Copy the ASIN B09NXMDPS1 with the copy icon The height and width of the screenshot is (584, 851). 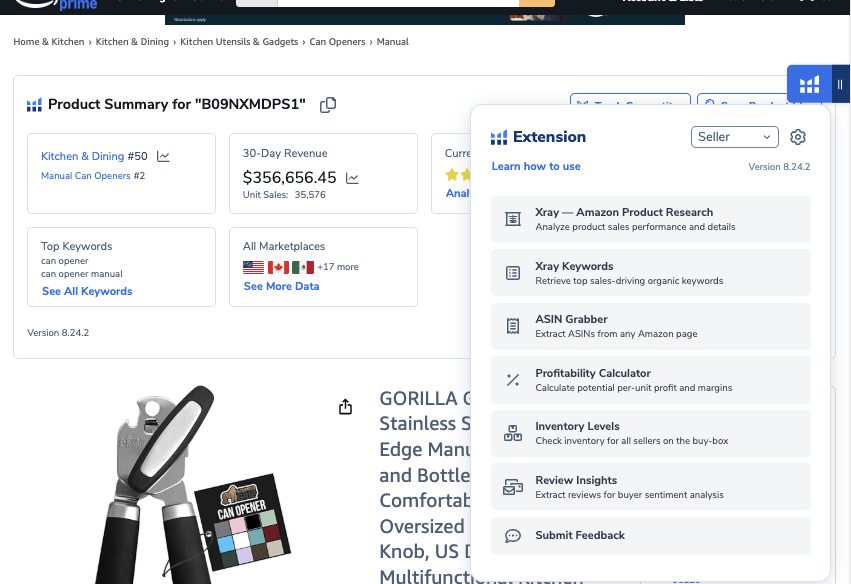pos(328,105)
